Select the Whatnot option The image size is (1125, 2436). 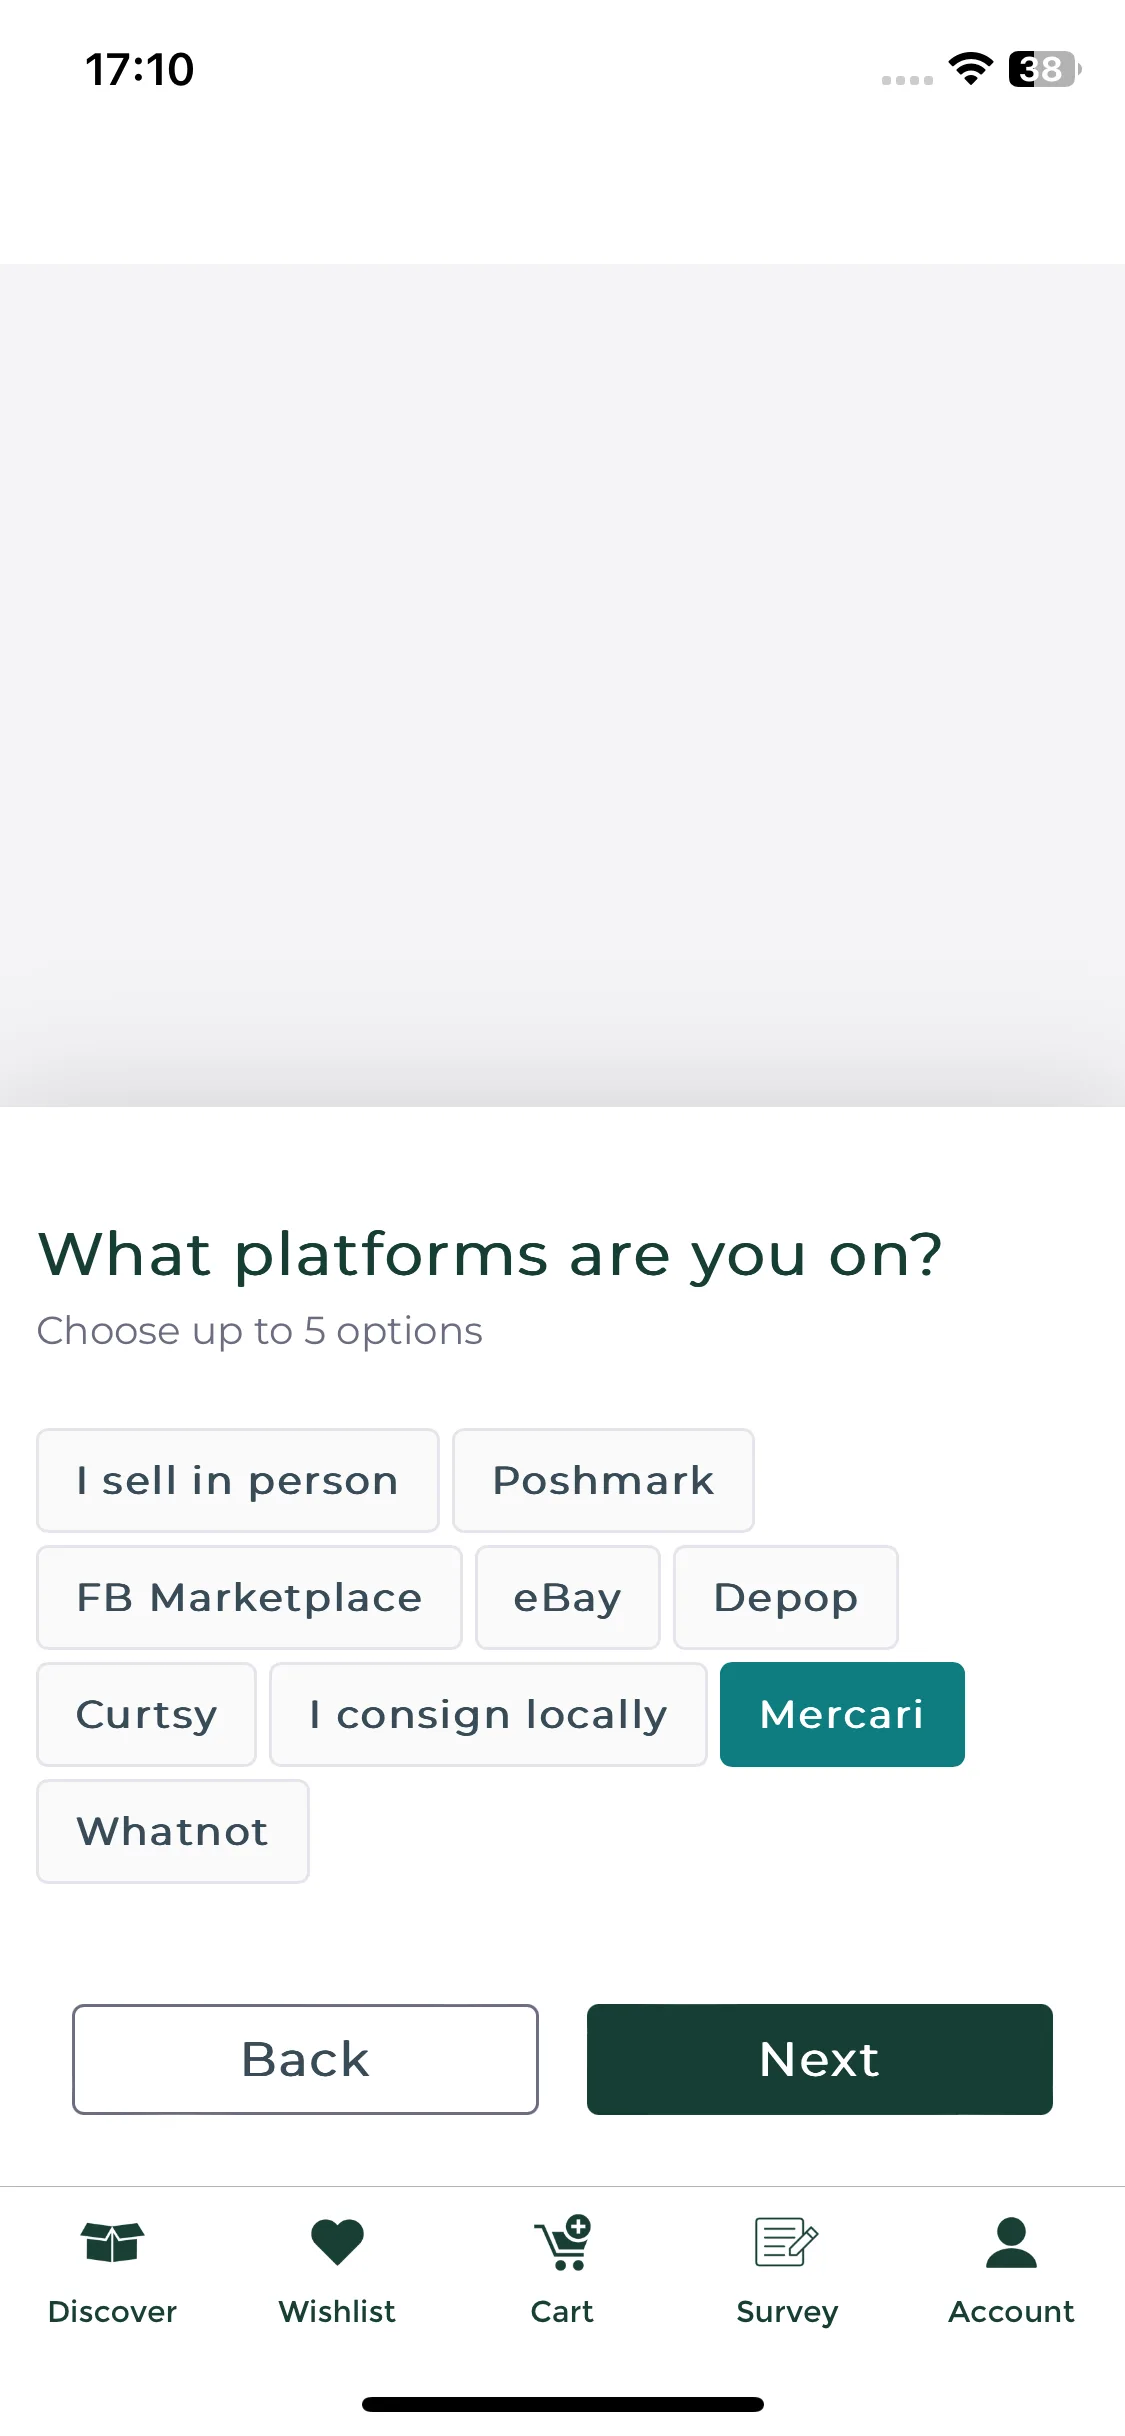pyautogui.click(x=173, y=1831)
